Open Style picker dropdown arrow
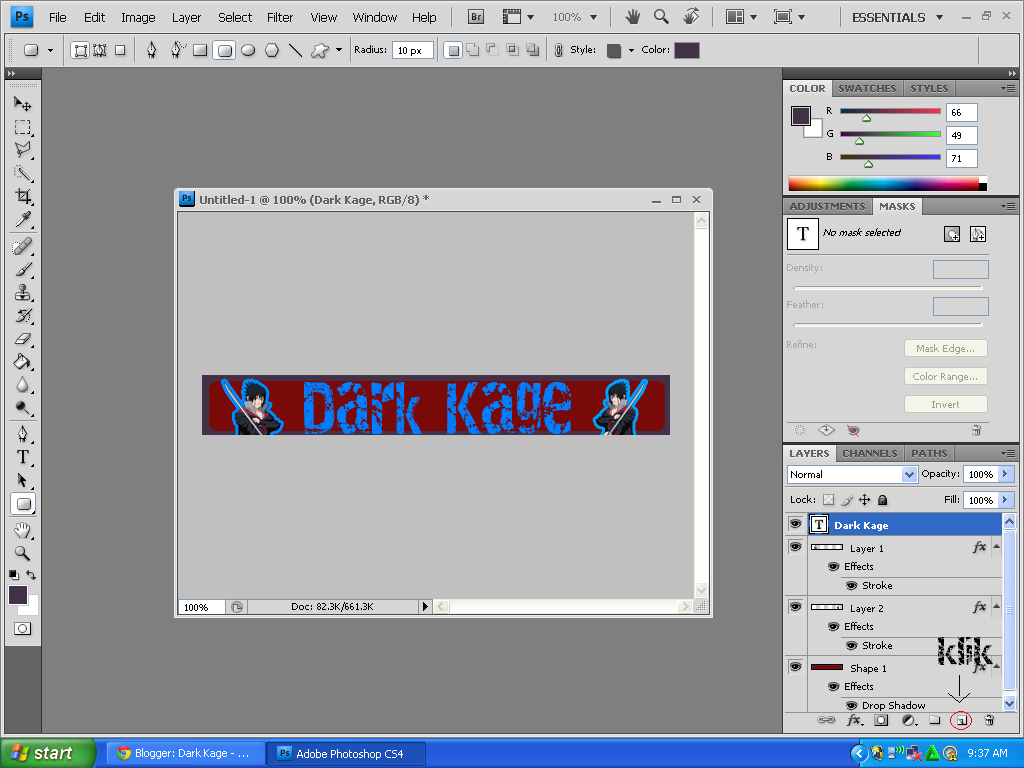Screen dimensions: 1024x768 click(631, 50)
